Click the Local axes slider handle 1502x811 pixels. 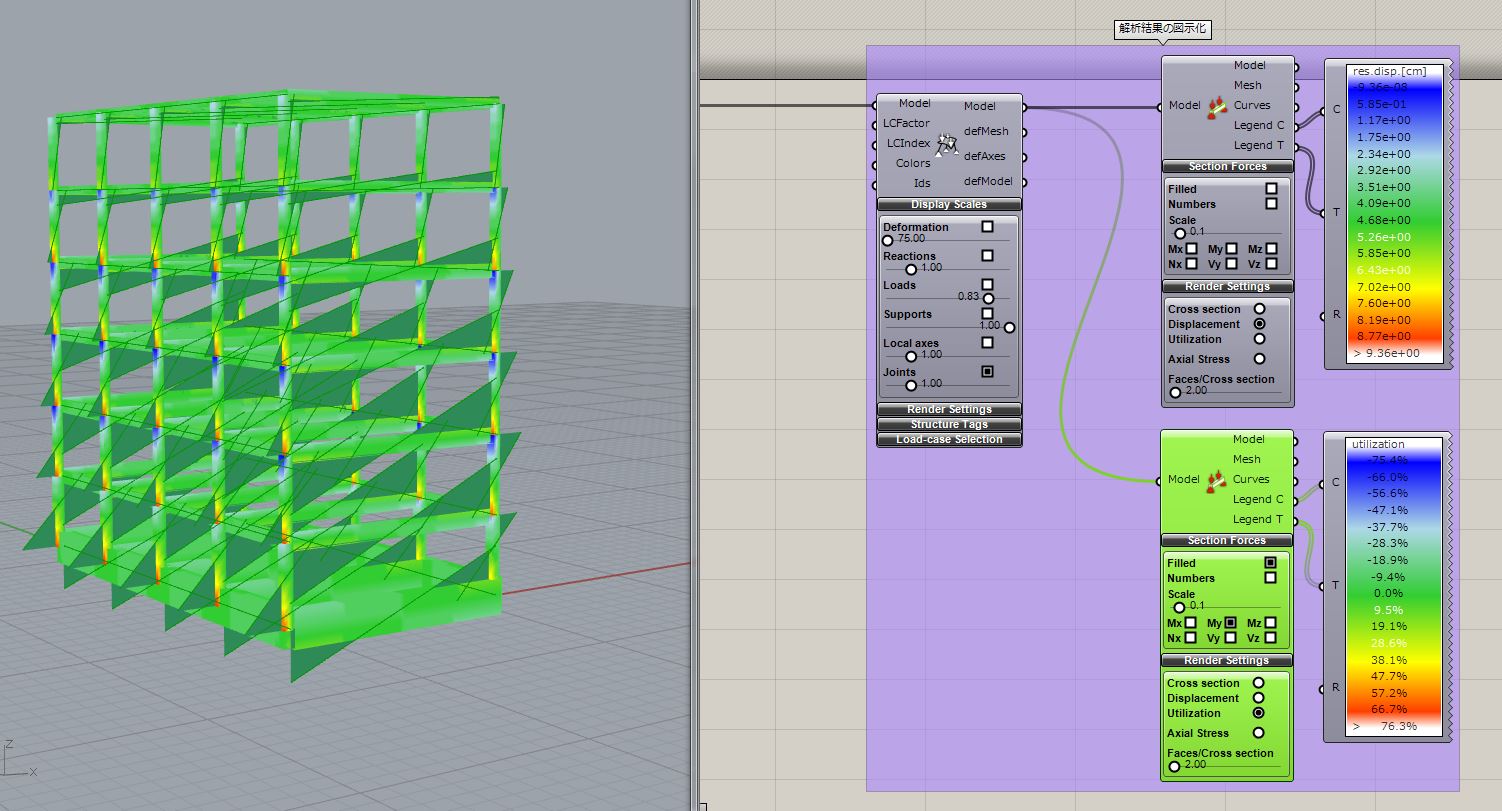click(x=910, y=356)
